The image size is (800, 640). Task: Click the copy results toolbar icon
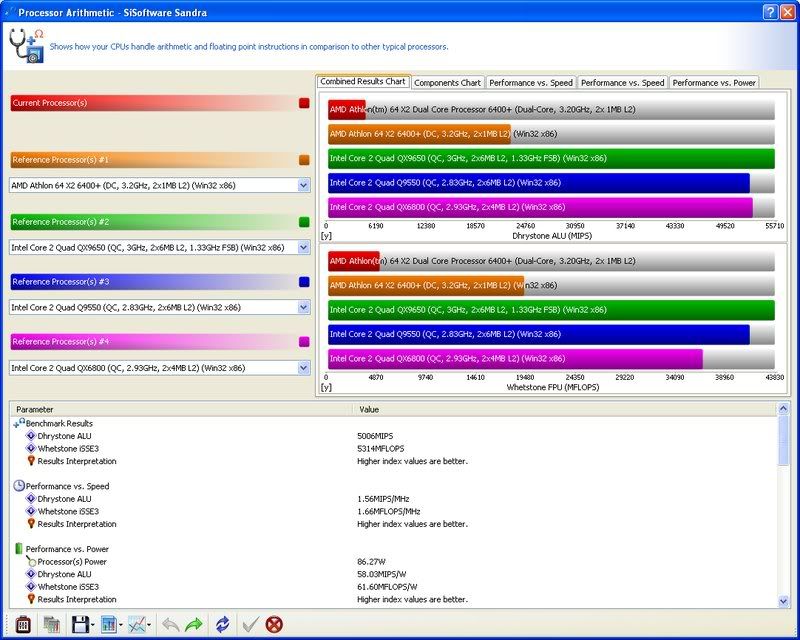[x=51, y=625]
